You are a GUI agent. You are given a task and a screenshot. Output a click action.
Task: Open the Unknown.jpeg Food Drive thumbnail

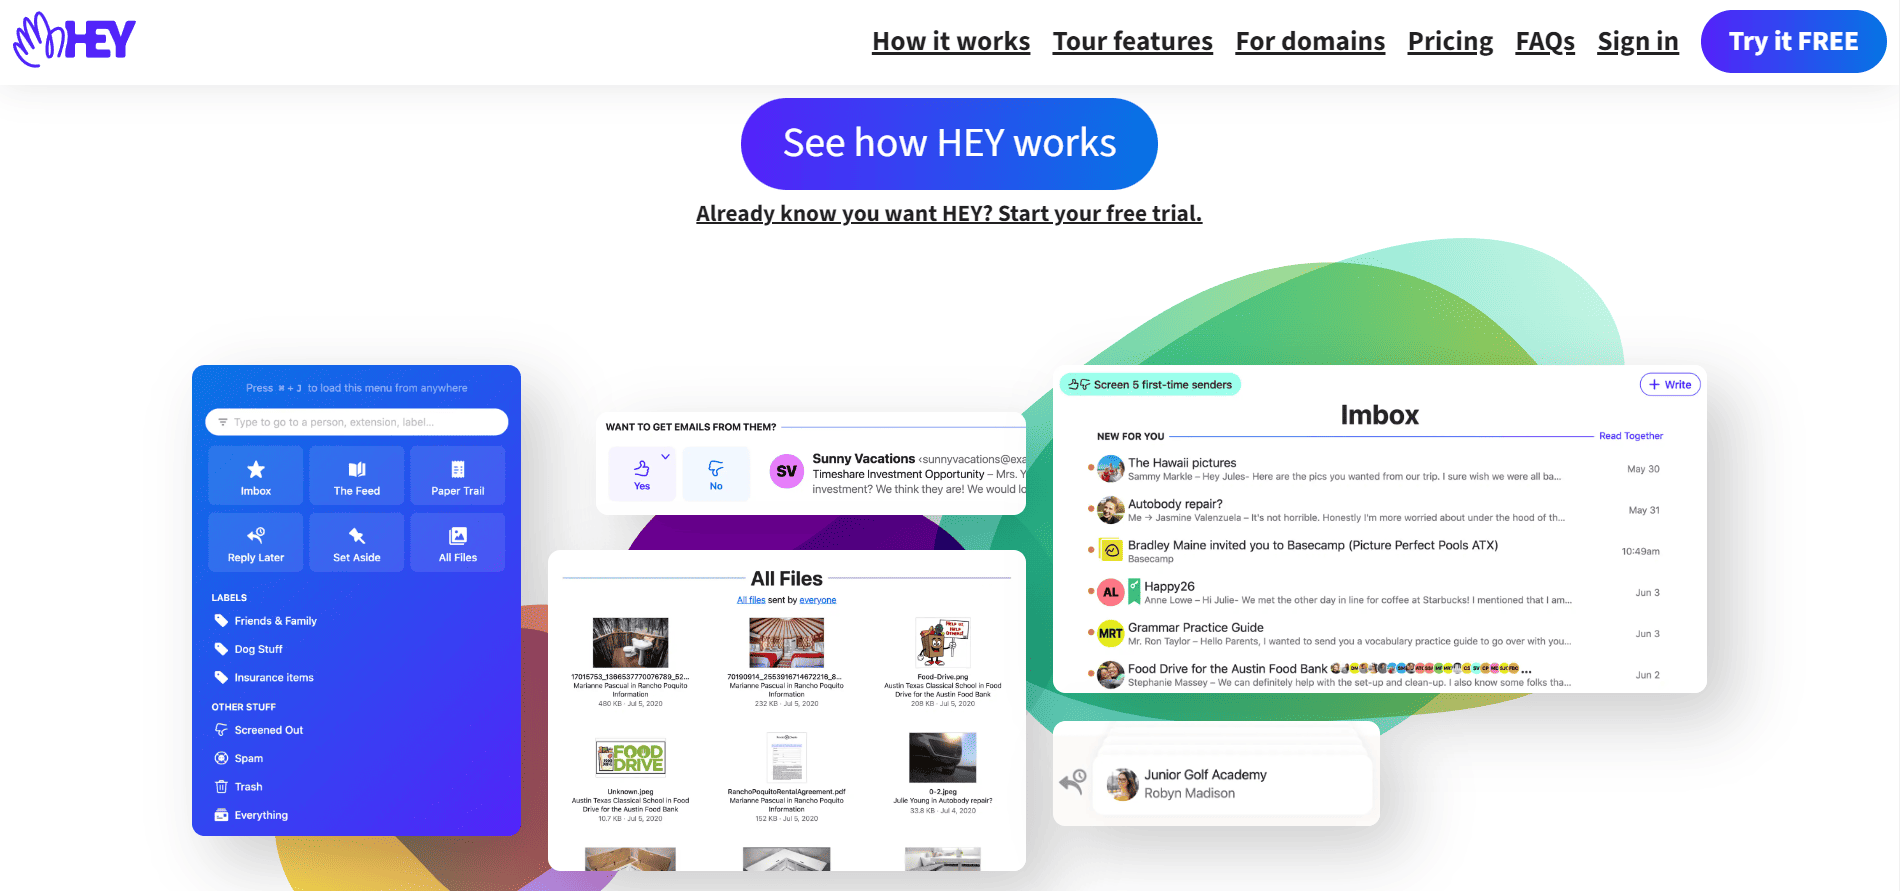(x=631, y=758)
